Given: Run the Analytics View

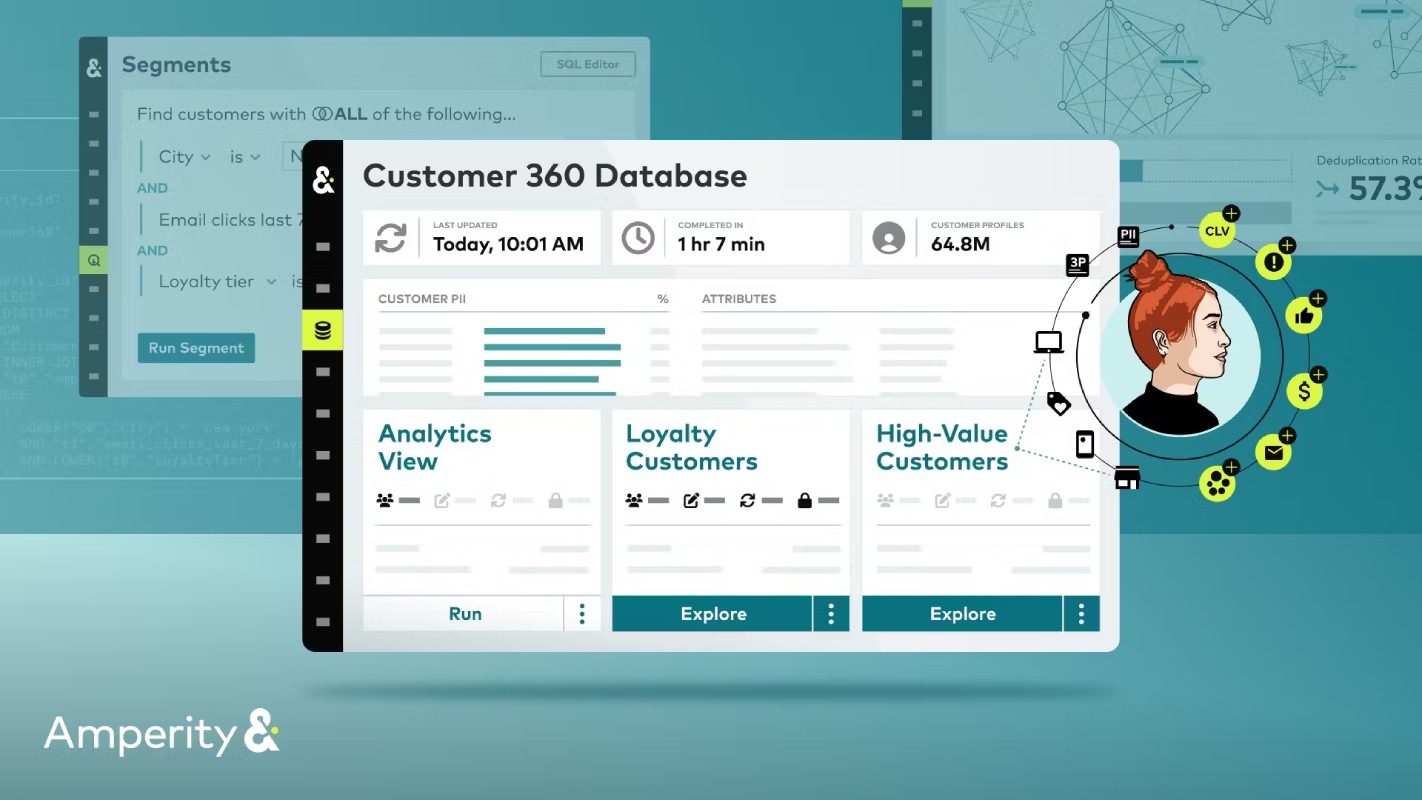Looking at the screenshot, I should pos(464,614).
